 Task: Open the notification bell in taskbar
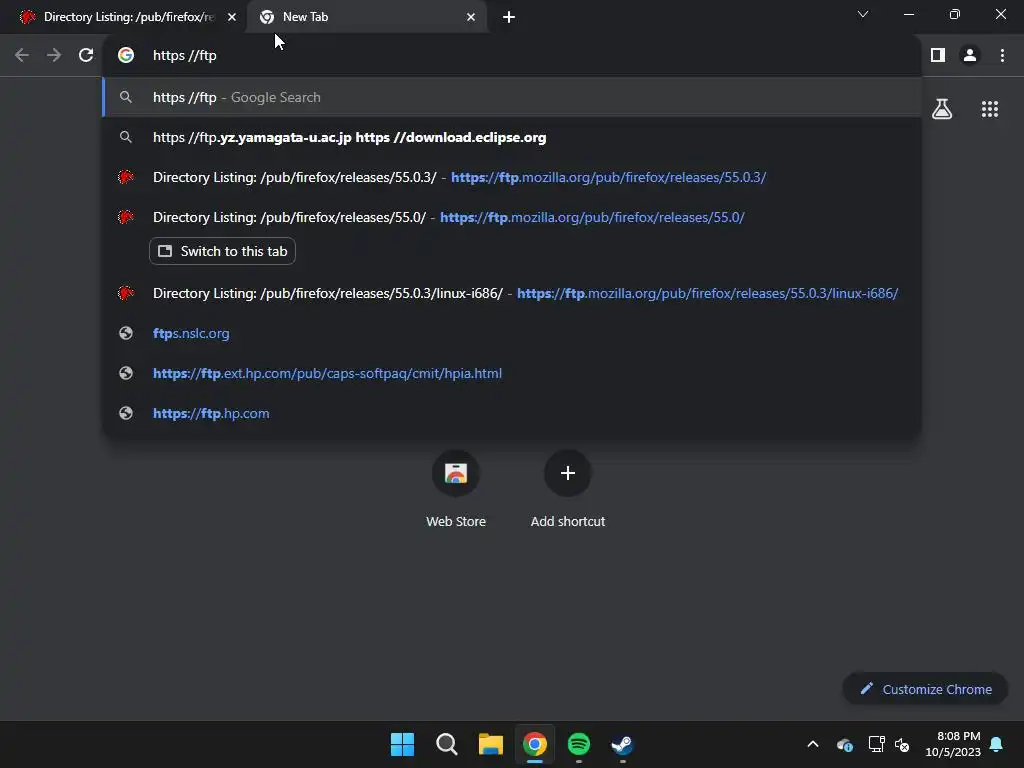[997, 744]
